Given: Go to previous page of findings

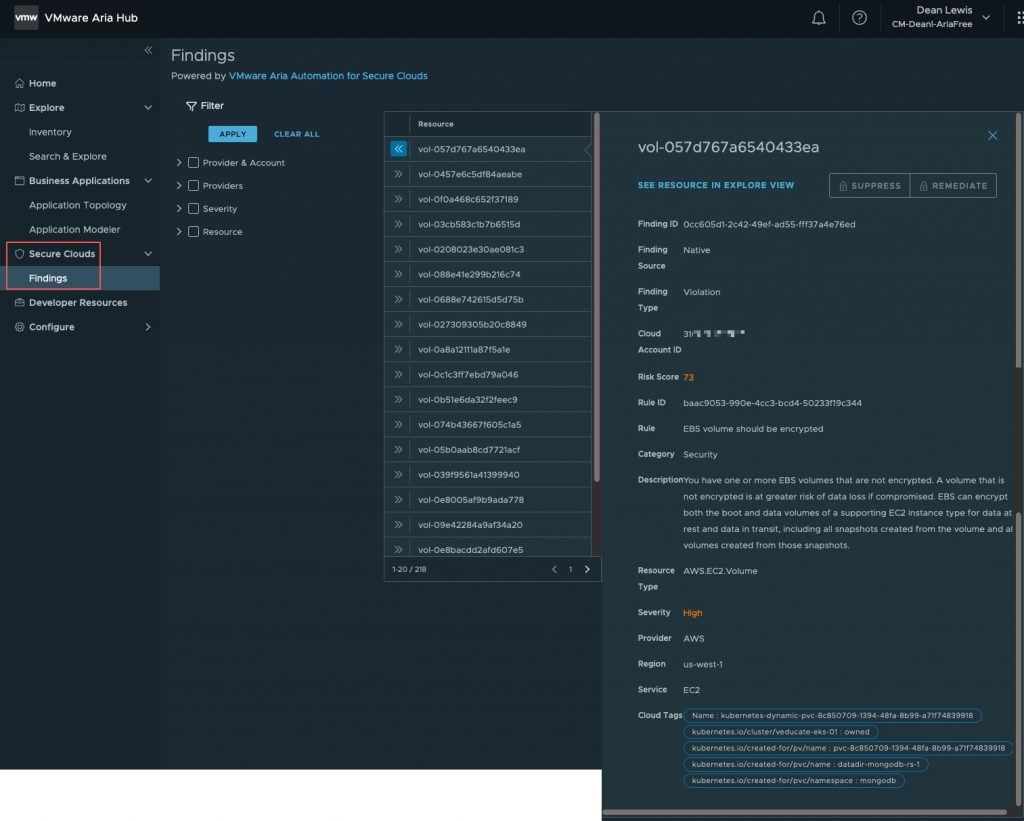Looking at the screenshot, I should point(554,569).
